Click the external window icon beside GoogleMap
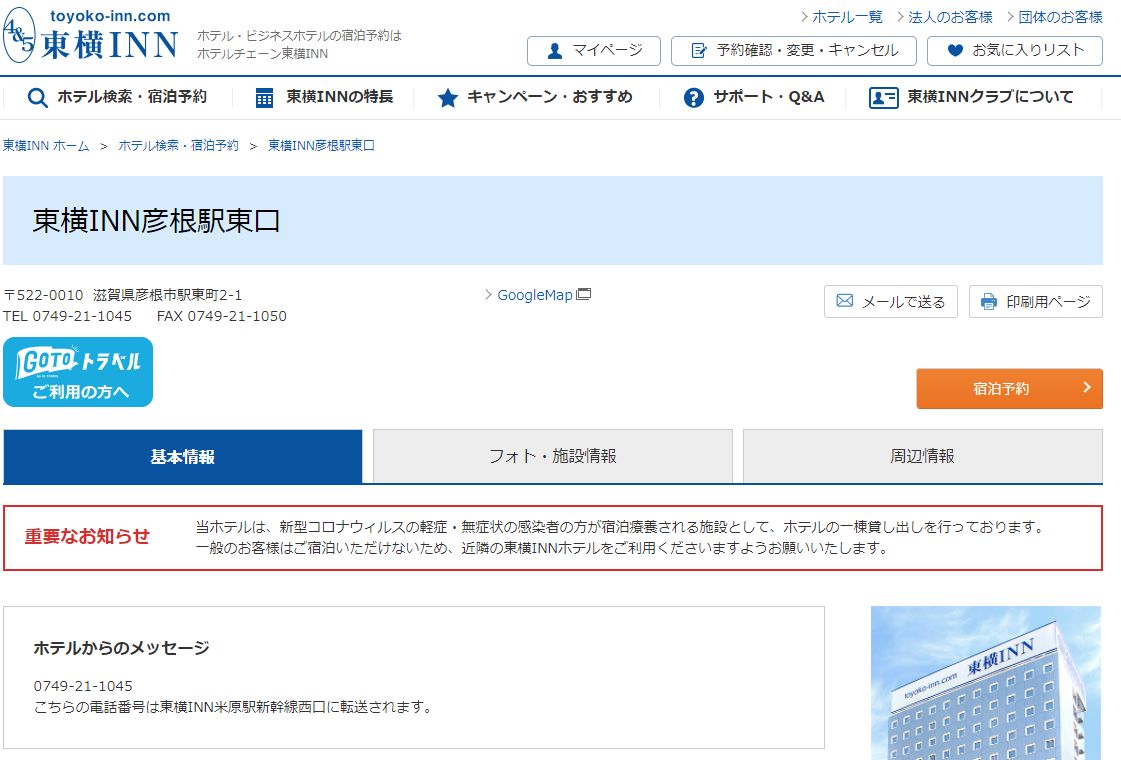Viewport: 1121px width, 760px height. tap(583, 294)
